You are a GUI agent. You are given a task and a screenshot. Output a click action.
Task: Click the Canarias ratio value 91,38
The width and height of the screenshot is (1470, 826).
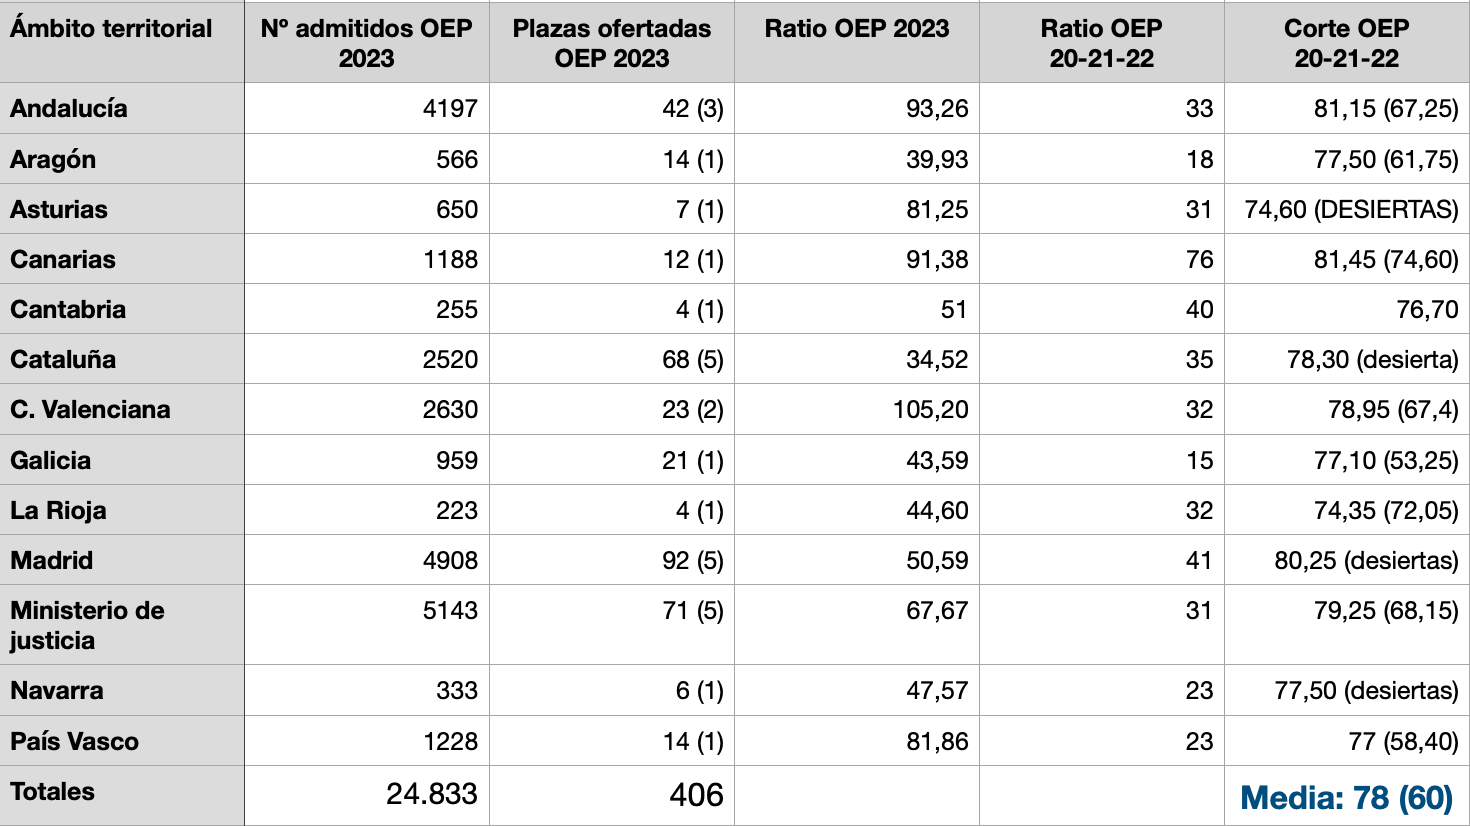(937, 259)
